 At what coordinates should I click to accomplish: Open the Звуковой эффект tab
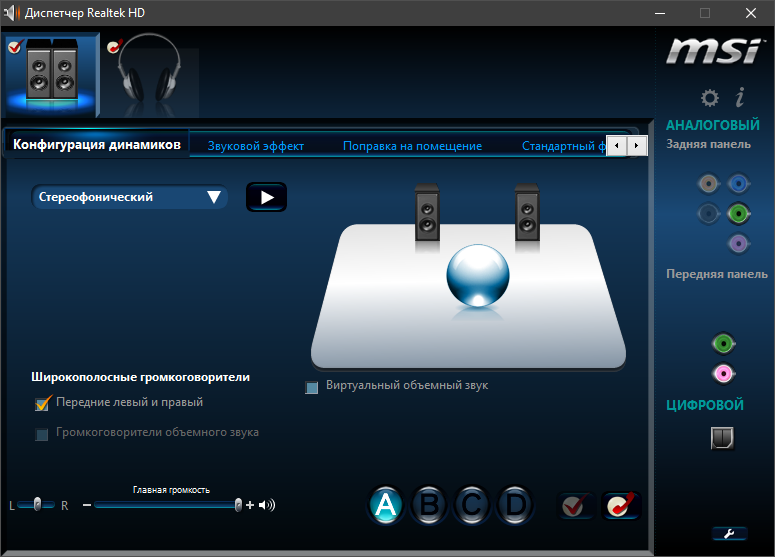256,146
